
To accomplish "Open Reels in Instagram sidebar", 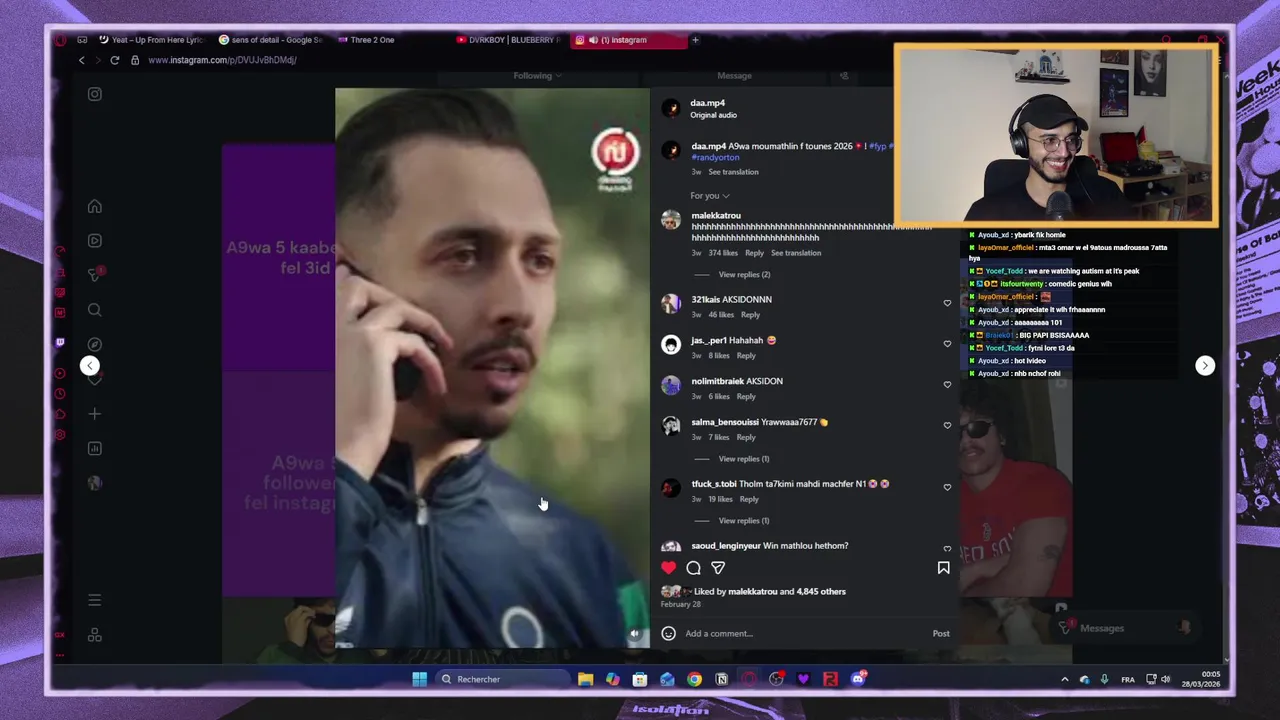I will 95,241.
